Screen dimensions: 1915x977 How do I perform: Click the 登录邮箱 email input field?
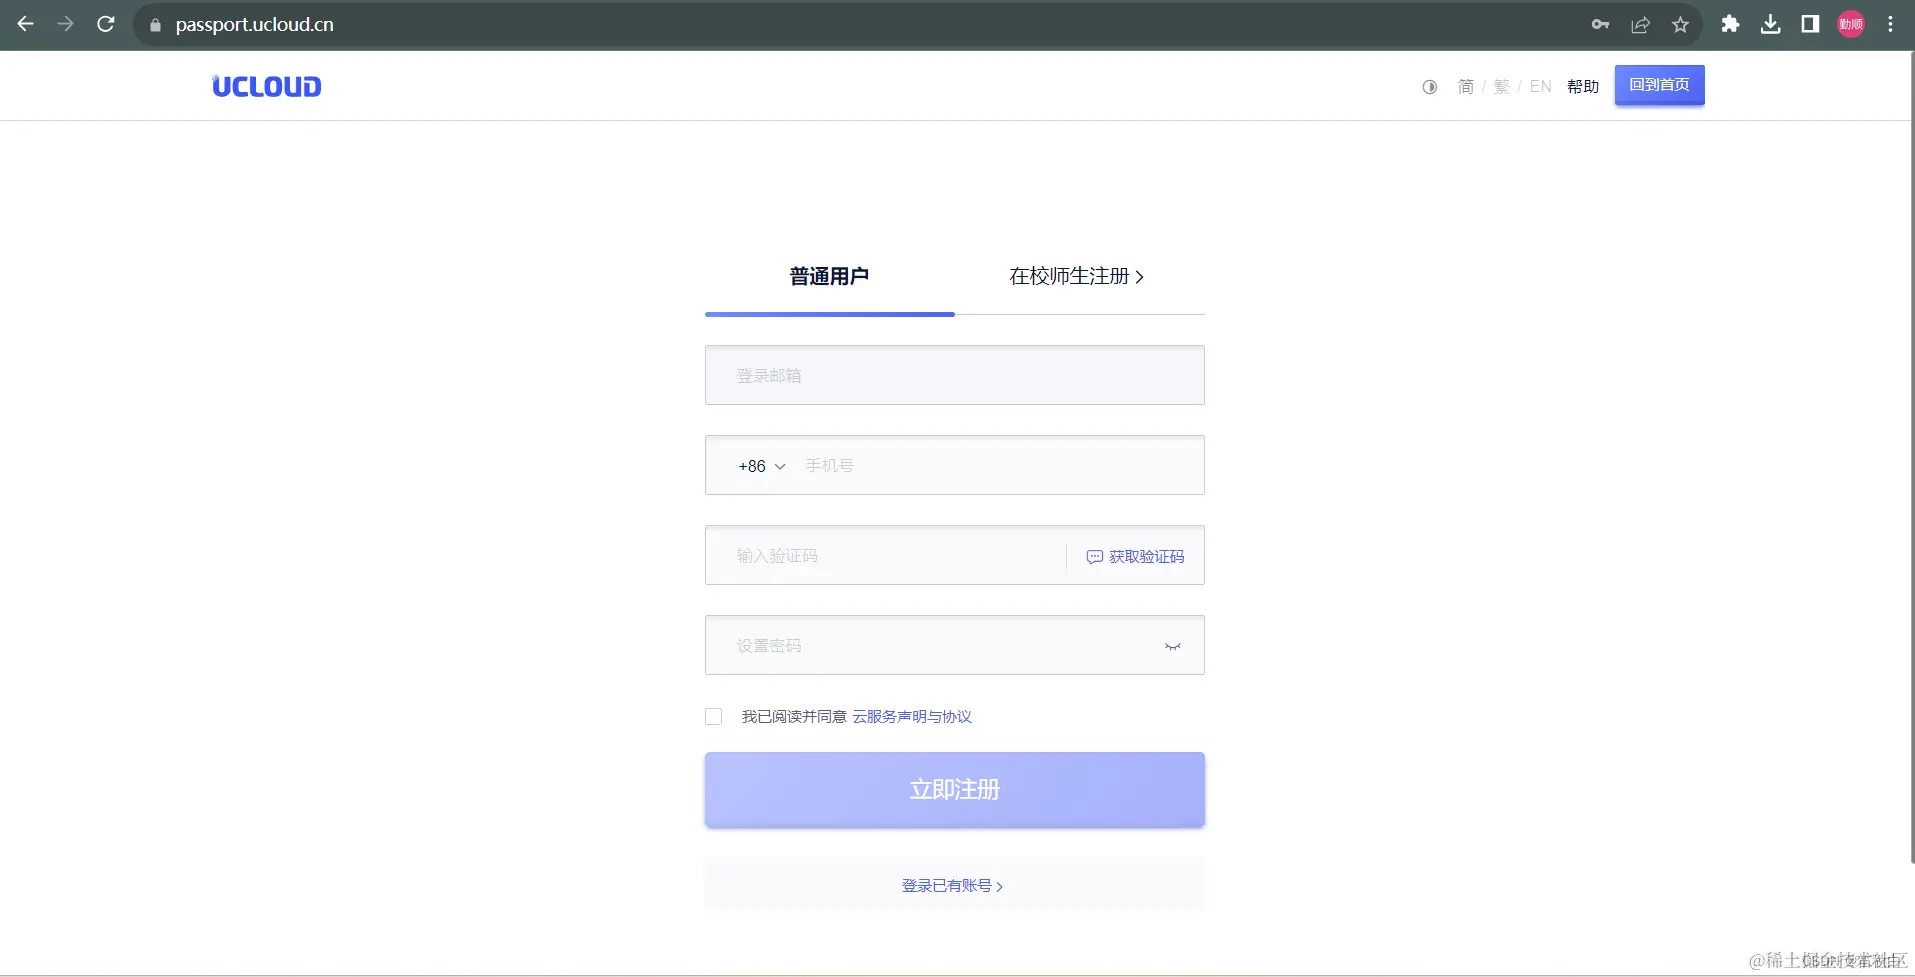click(954, 375)
